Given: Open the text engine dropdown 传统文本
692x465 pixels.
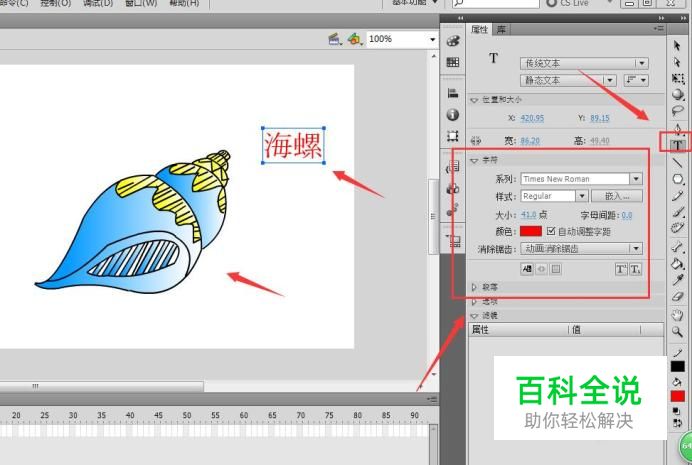Looking at the screenshot, I should point(584,64).
